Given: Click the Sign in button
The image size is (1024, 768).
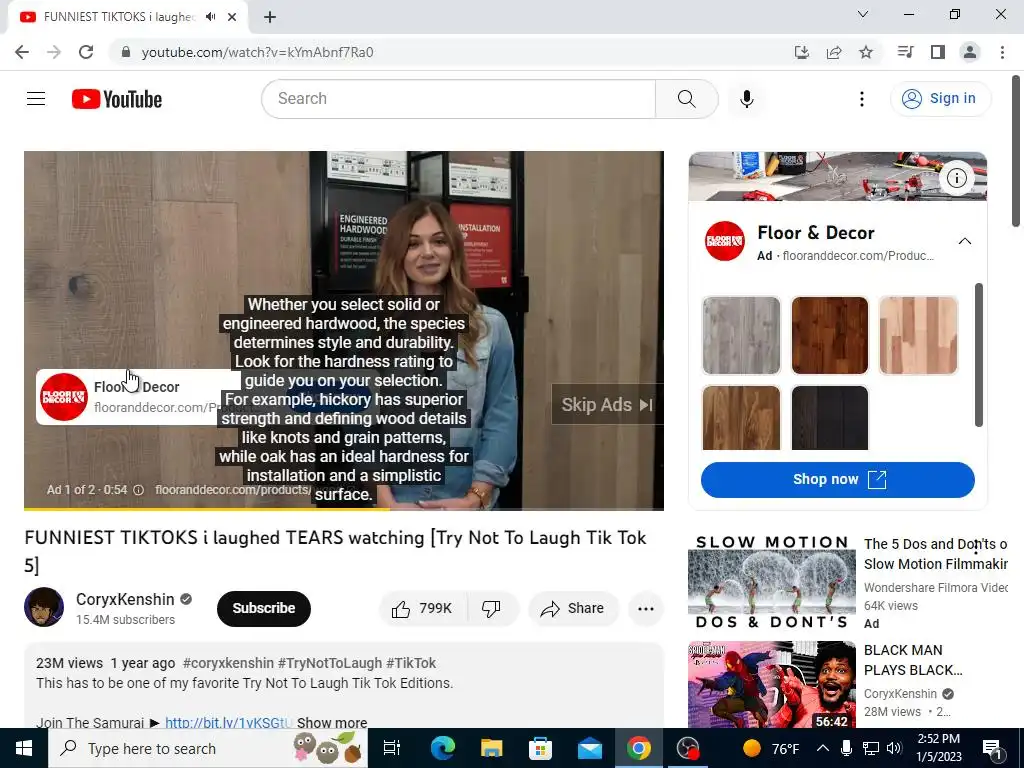Looking at the screenshot, I should pos(940,99).
